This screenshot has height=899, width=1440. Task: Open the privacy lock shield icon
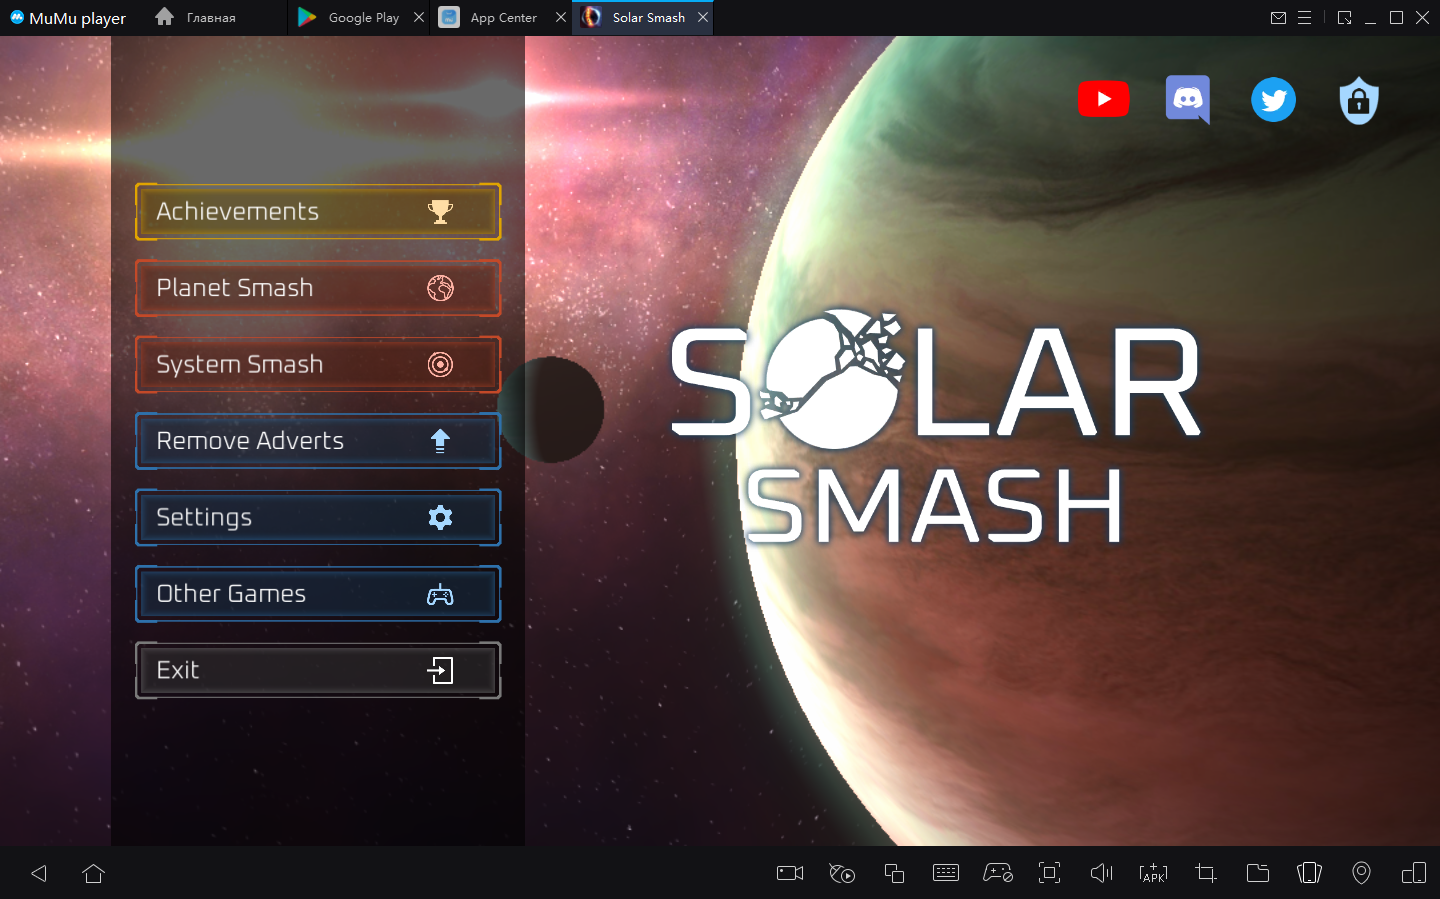[x=1358, y=101]
